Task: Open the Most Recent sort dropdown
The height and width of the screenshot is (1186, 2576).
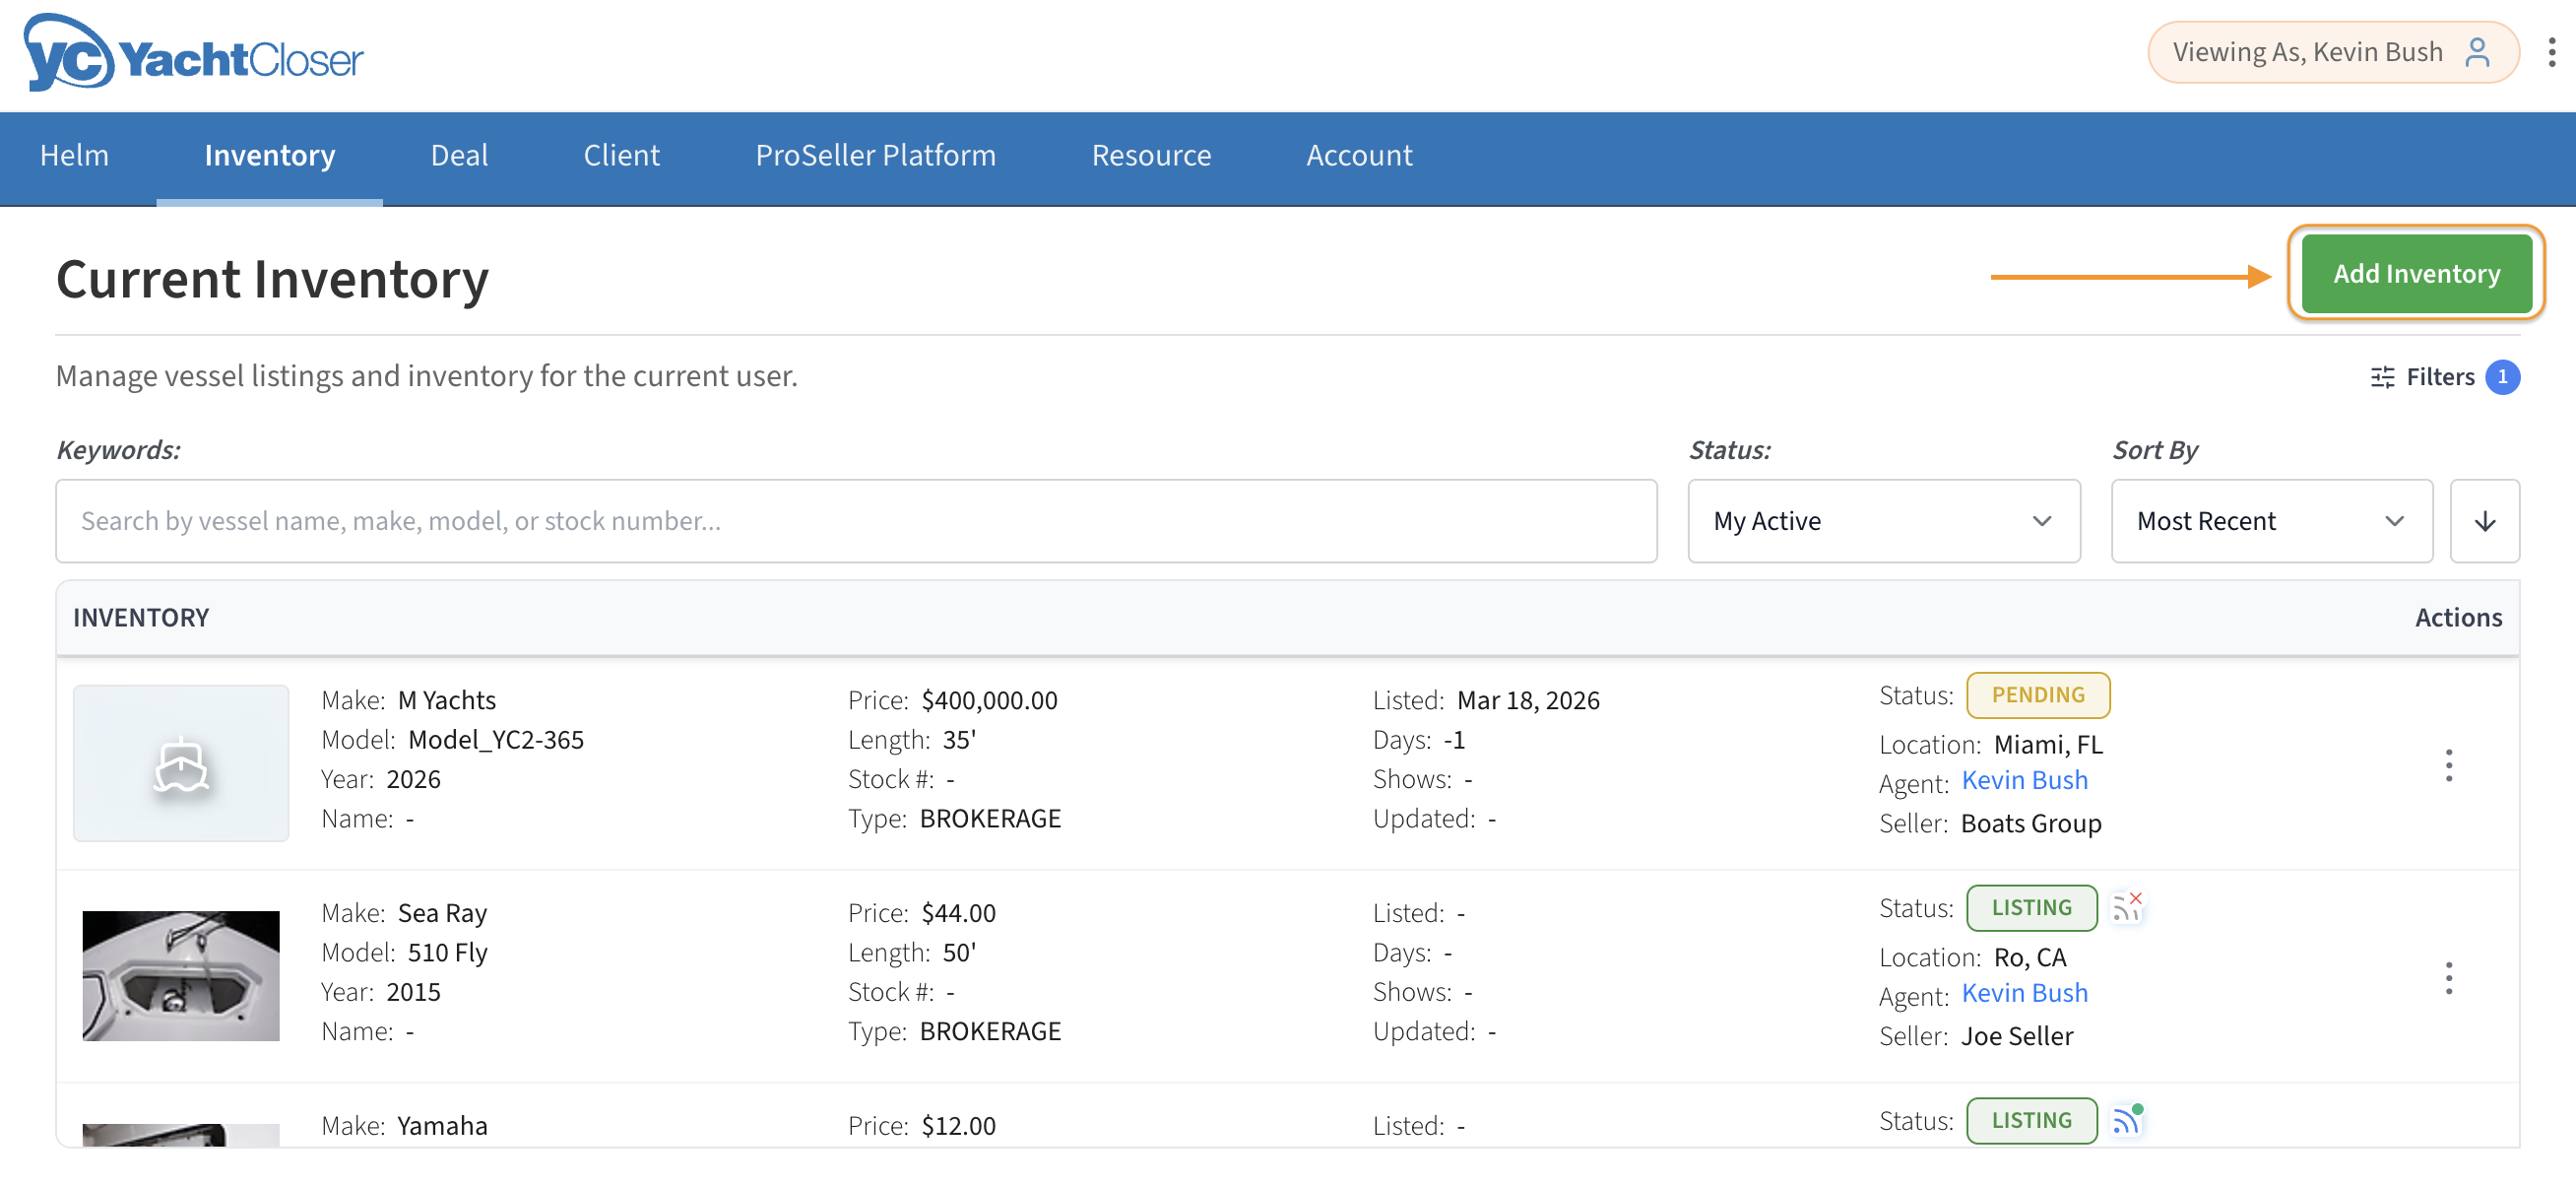Action: pyautogui.click(x=2270, y=521)
